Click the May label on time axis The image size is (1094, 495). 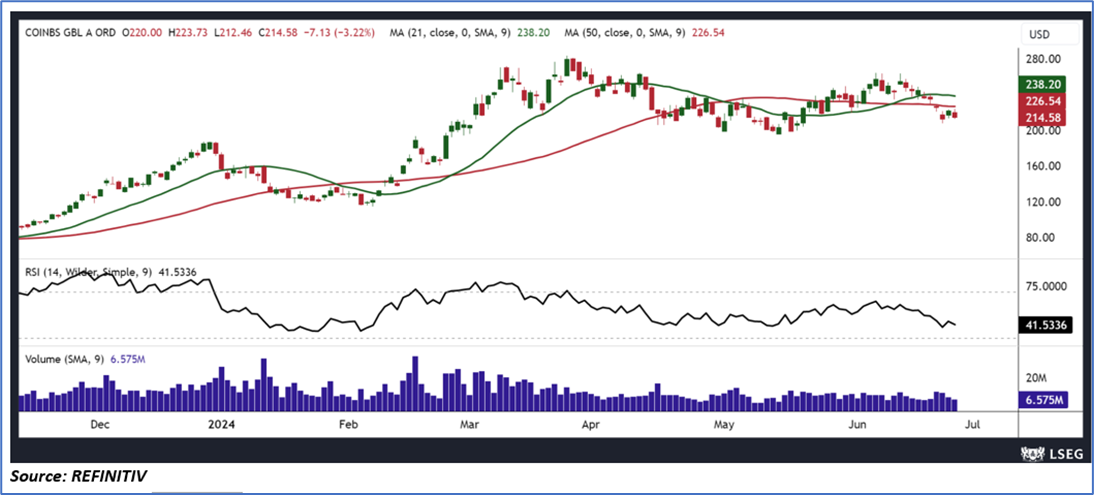(723, 424)
